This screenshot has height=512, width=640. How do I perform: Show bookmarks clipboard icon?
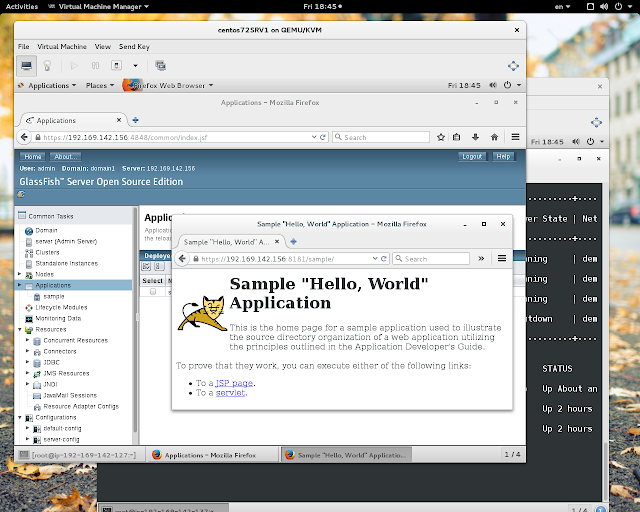[x=456, y=137]
